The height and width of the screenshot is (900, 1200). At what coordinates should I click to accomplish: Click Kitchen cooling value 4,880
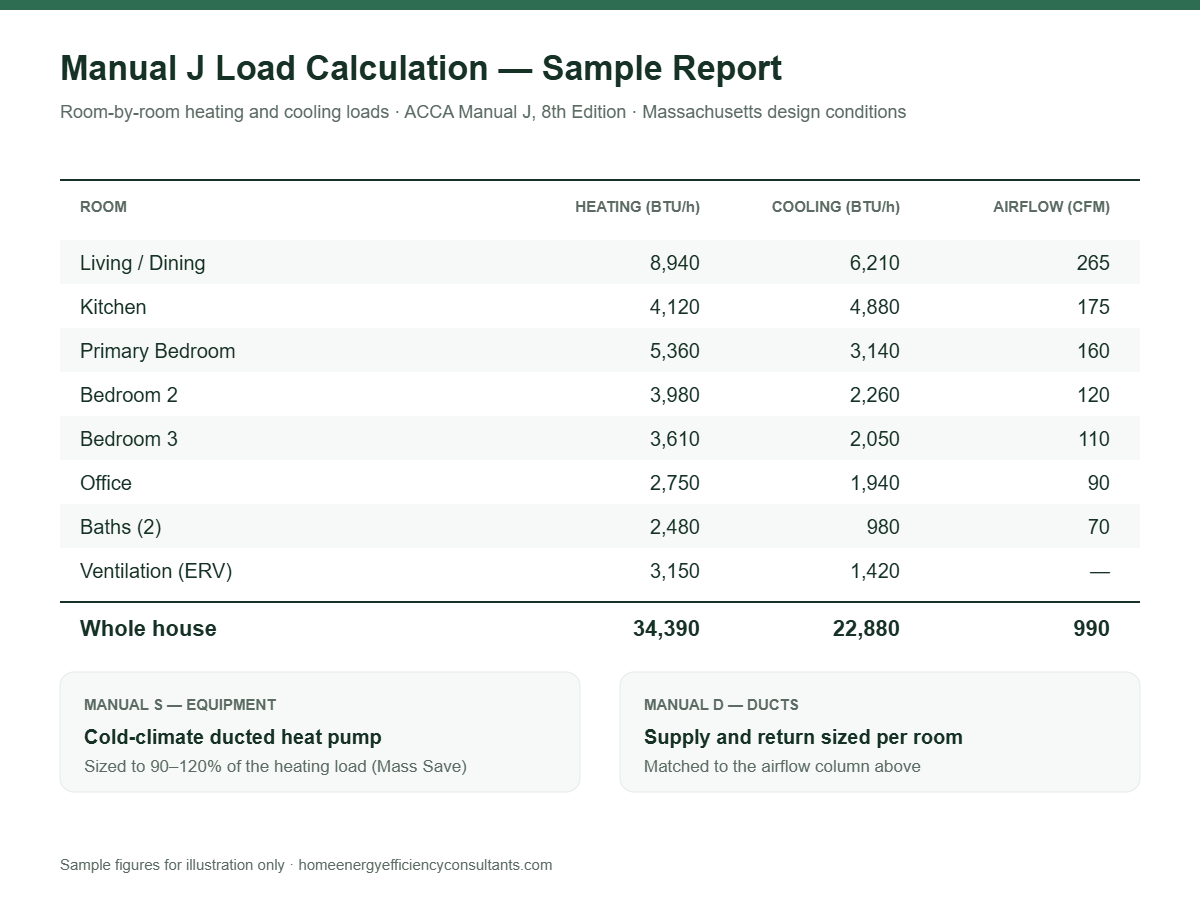point(875,307)
